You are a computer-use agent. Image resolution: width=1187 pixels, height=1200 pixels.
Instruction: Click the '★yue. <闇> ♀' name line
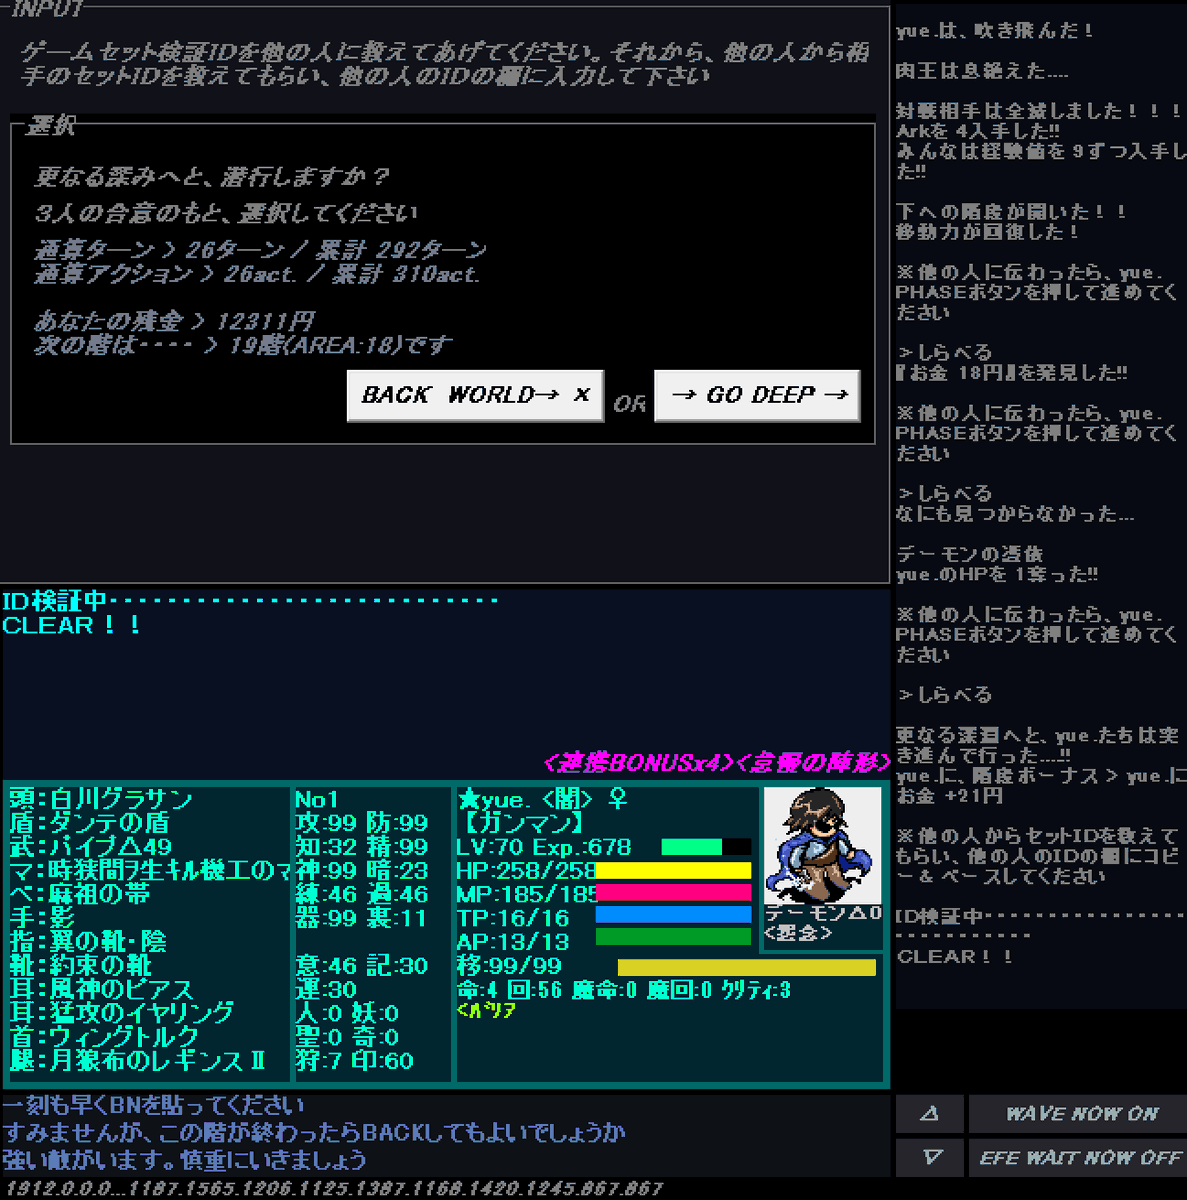pos(543,799)
